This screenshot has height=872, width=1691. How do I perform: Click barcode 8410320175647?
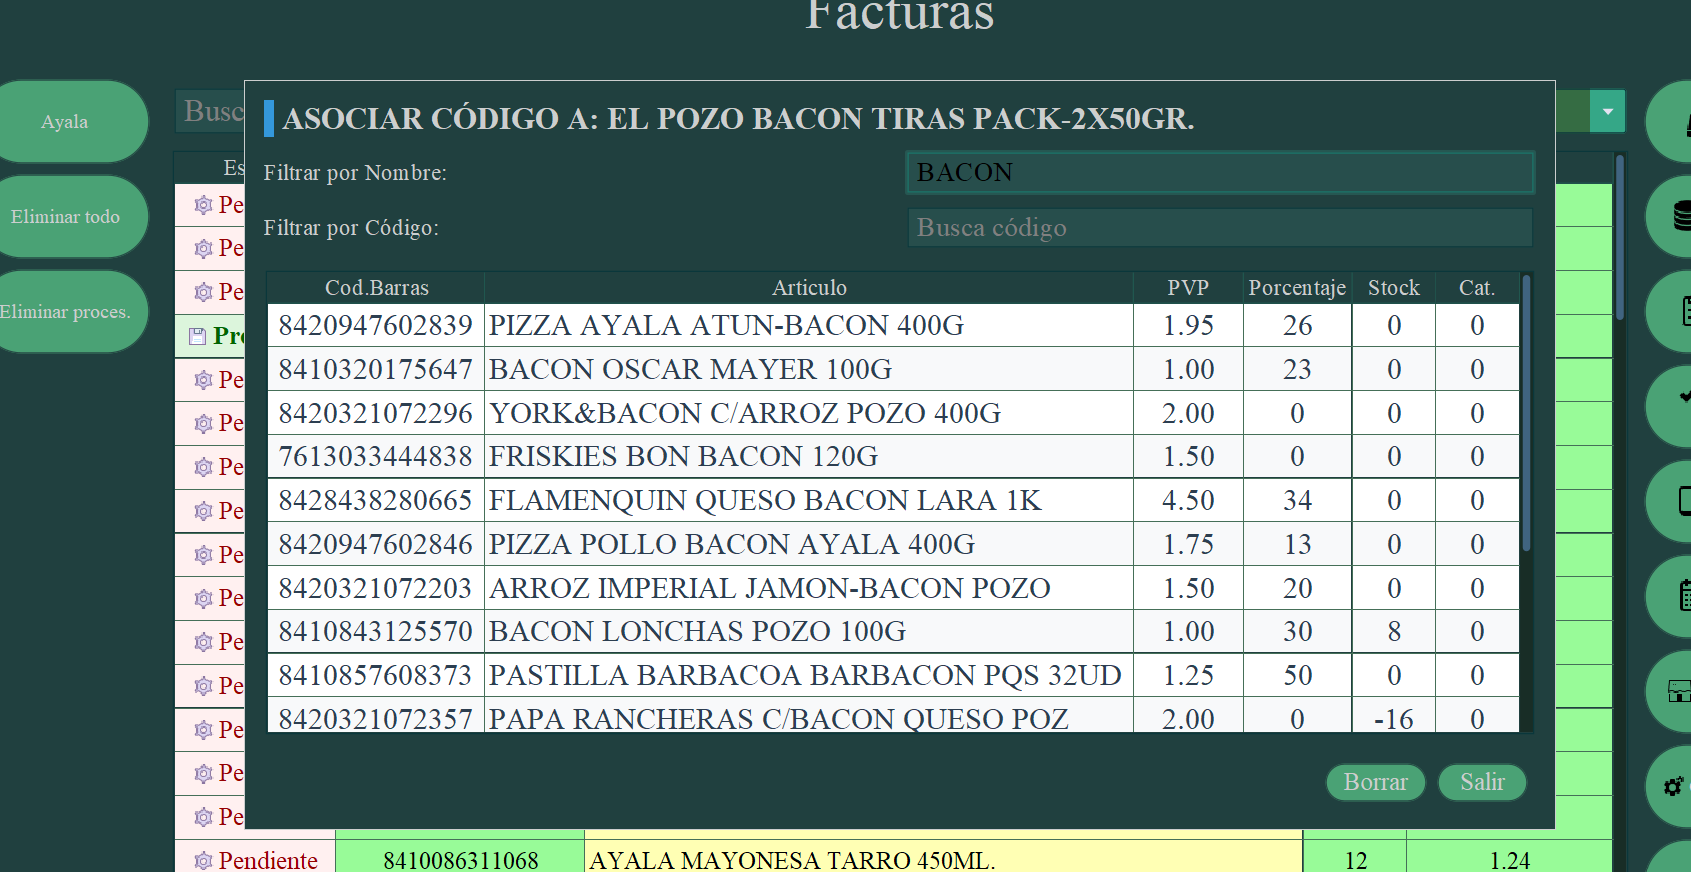point(376,370)
